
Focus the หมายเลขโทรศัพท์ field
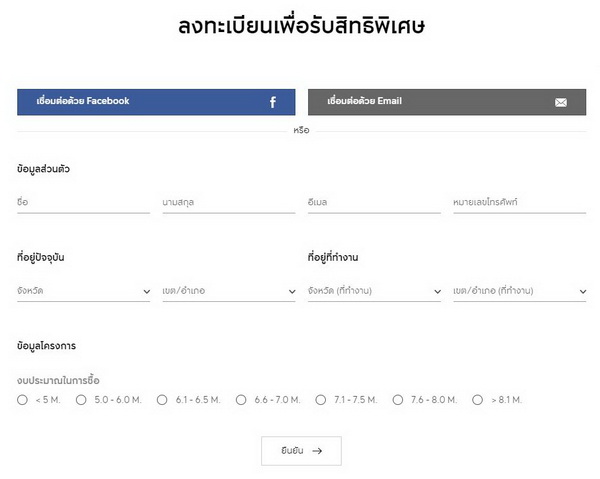click(519, 203)
